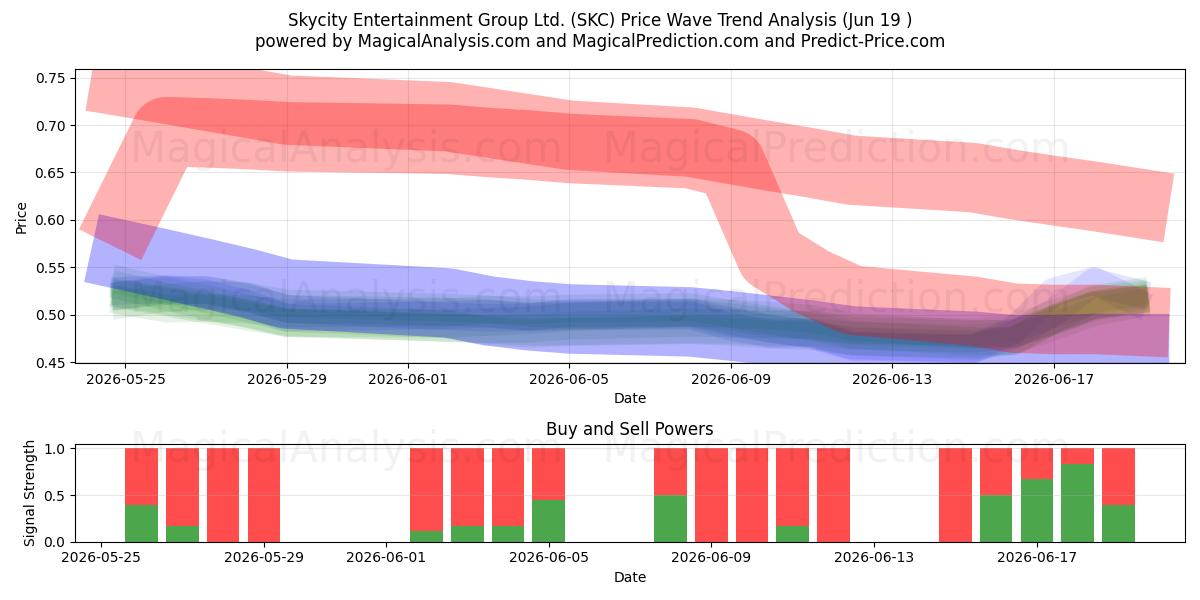Click the 2026-06-05 date tick under bar chart
The height and width of the screenshot is (600, 1200).
[x=549, y=558]
